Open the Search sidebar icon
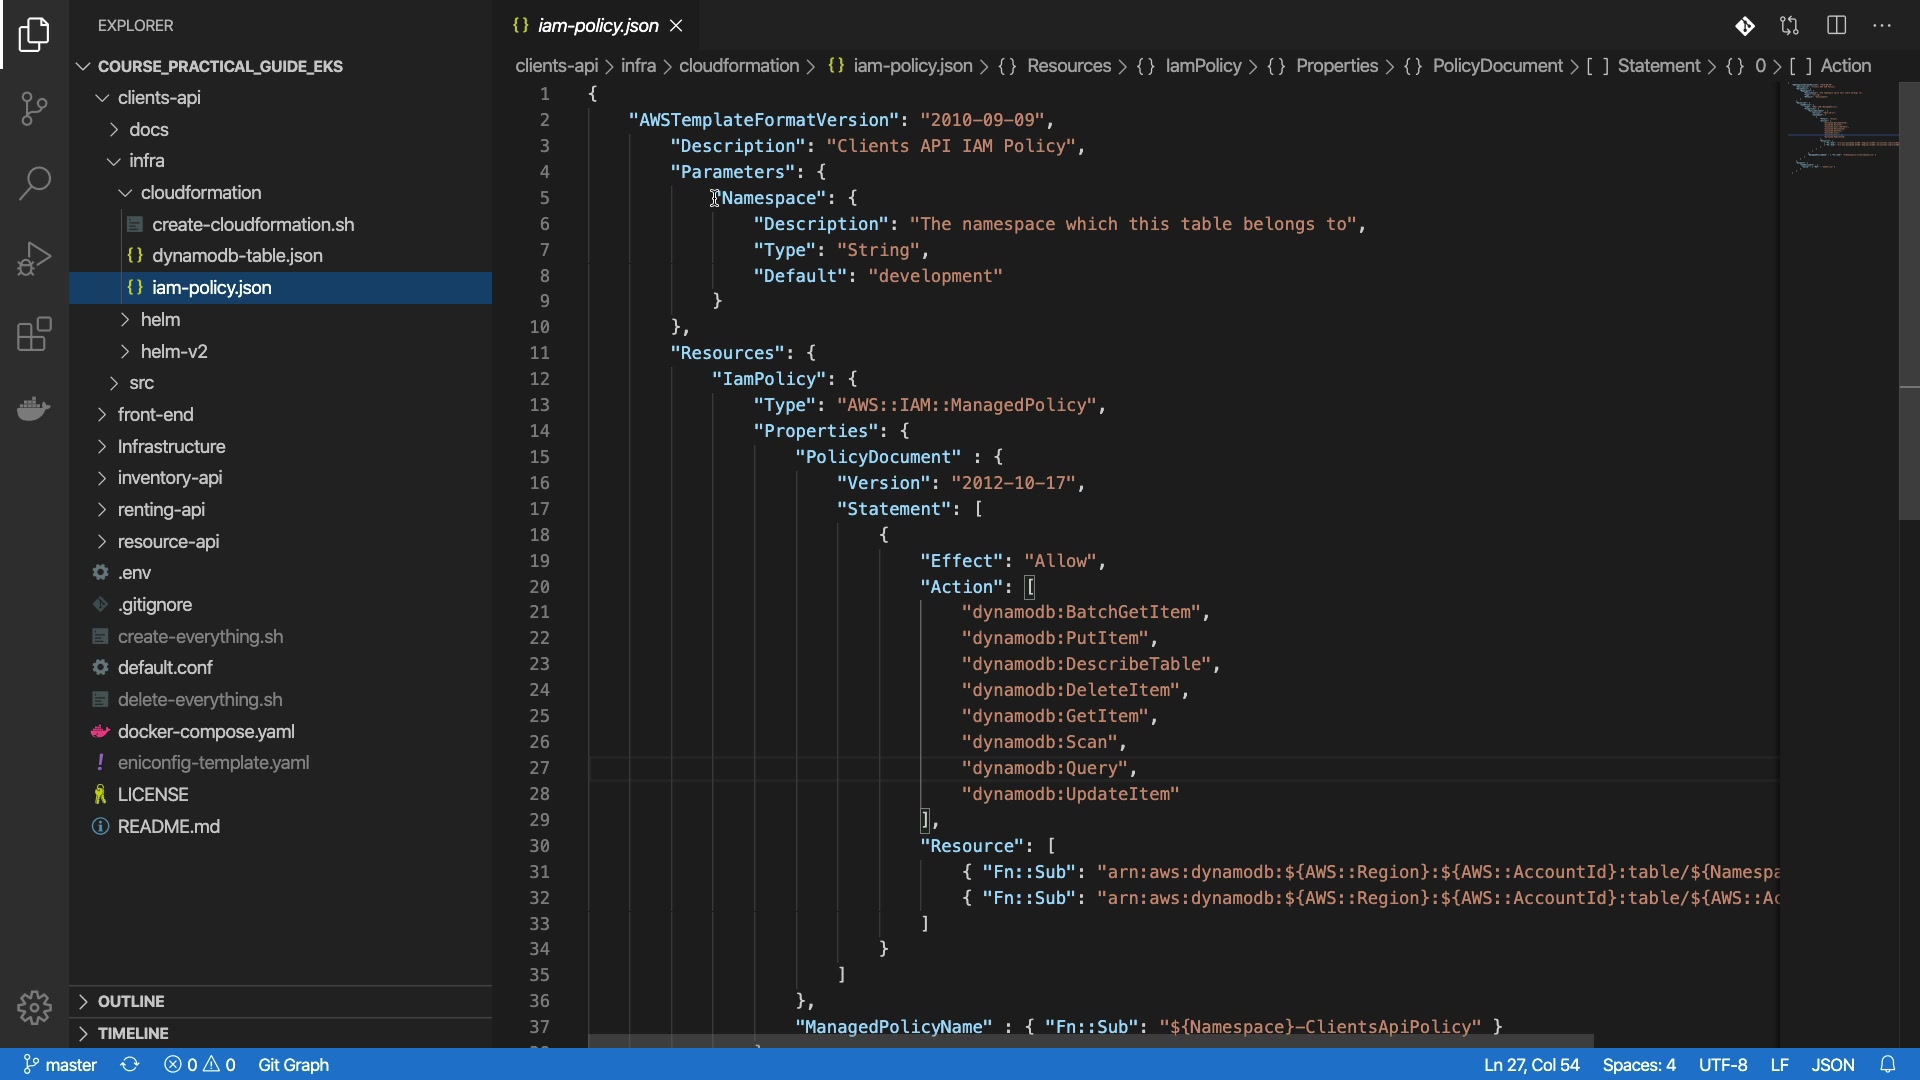Viewport: 1920px width, 1080px height. [x=34, y=183]
